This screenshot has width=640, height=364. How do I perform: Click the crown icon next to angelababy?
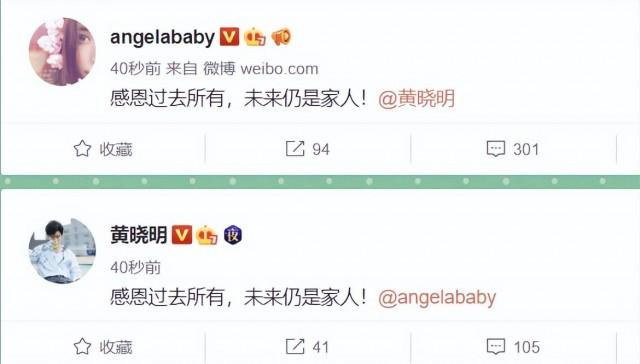255,37
